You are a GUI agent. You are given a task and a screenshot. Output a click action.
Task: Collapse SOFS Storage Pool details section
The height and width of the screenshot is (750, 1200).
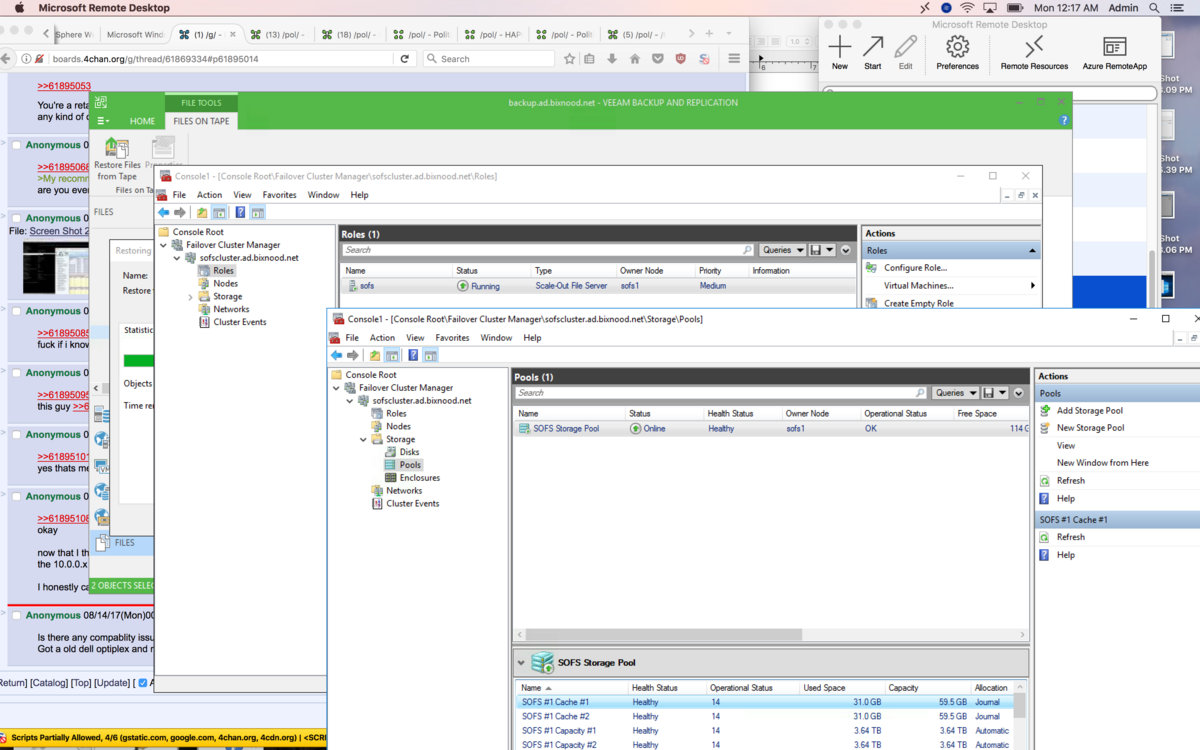tap(522, 662)
